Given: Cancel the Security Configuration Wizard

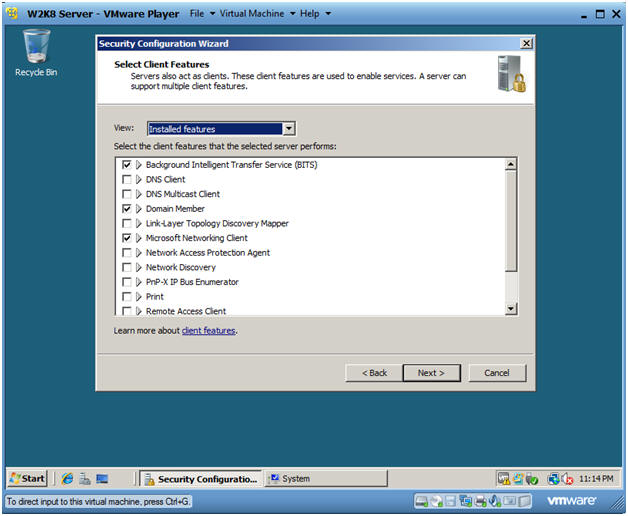Looking at the screenshot, I should 497,373.
